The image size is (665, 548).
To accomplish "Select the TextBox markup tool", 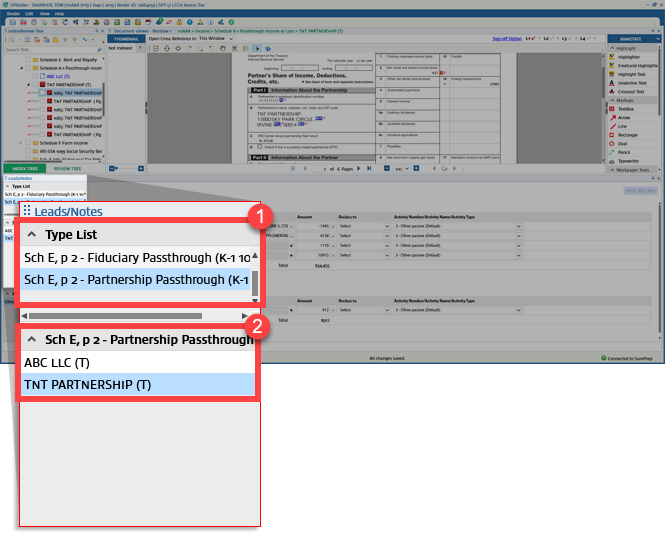I will pos(626,108).
